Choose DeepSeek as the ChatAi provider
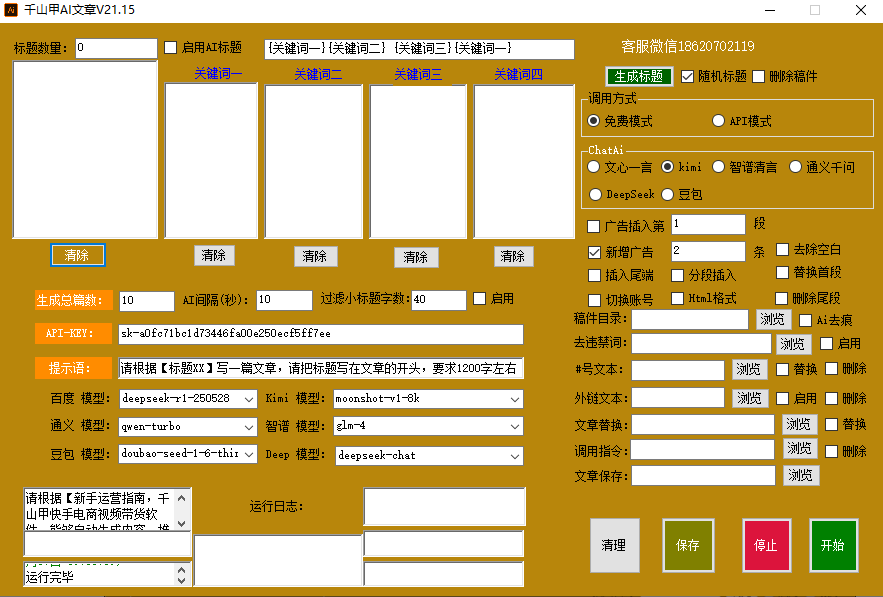 point(595,194)
